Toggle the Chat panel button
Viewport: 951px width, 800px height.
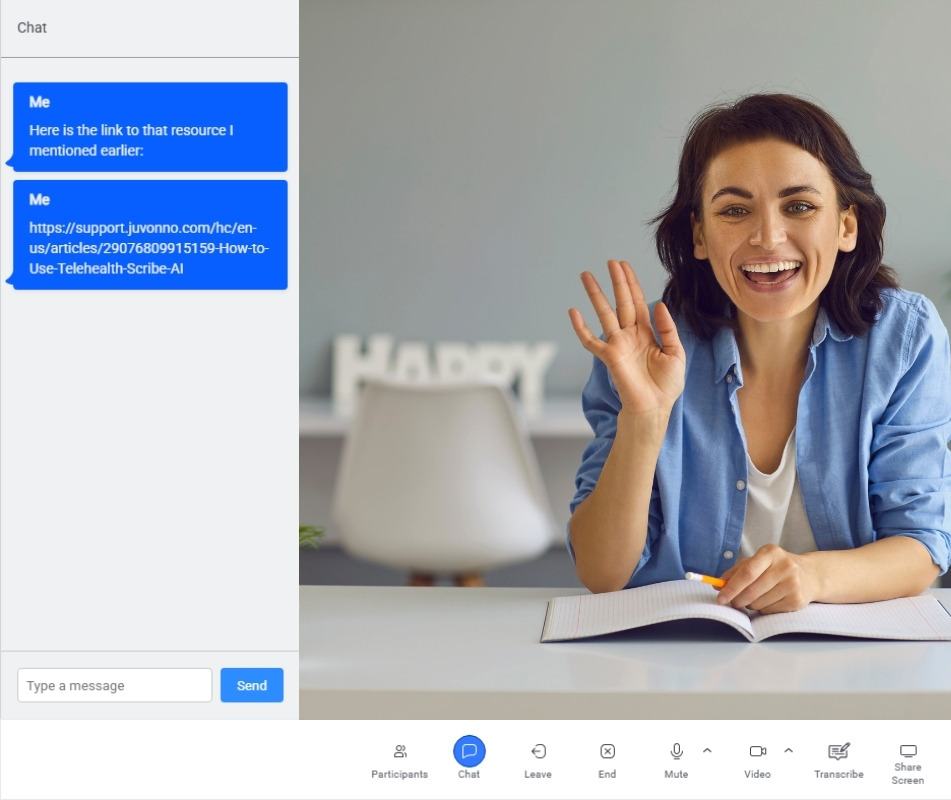pos(469,758)
